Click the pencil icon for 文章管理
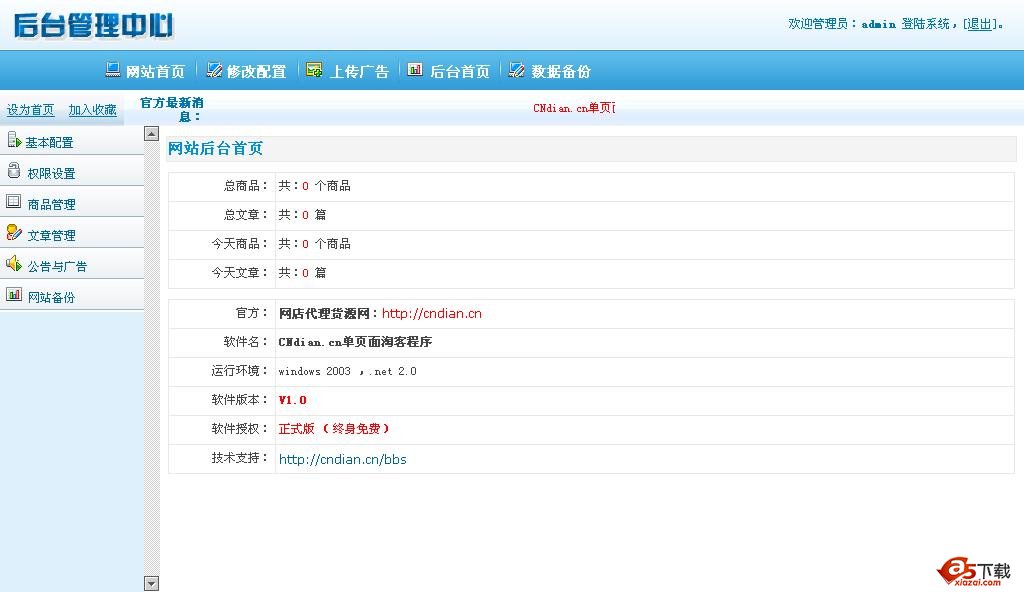Image resolution: width=1024 pixels, height=592 pixels. [14, 233]
